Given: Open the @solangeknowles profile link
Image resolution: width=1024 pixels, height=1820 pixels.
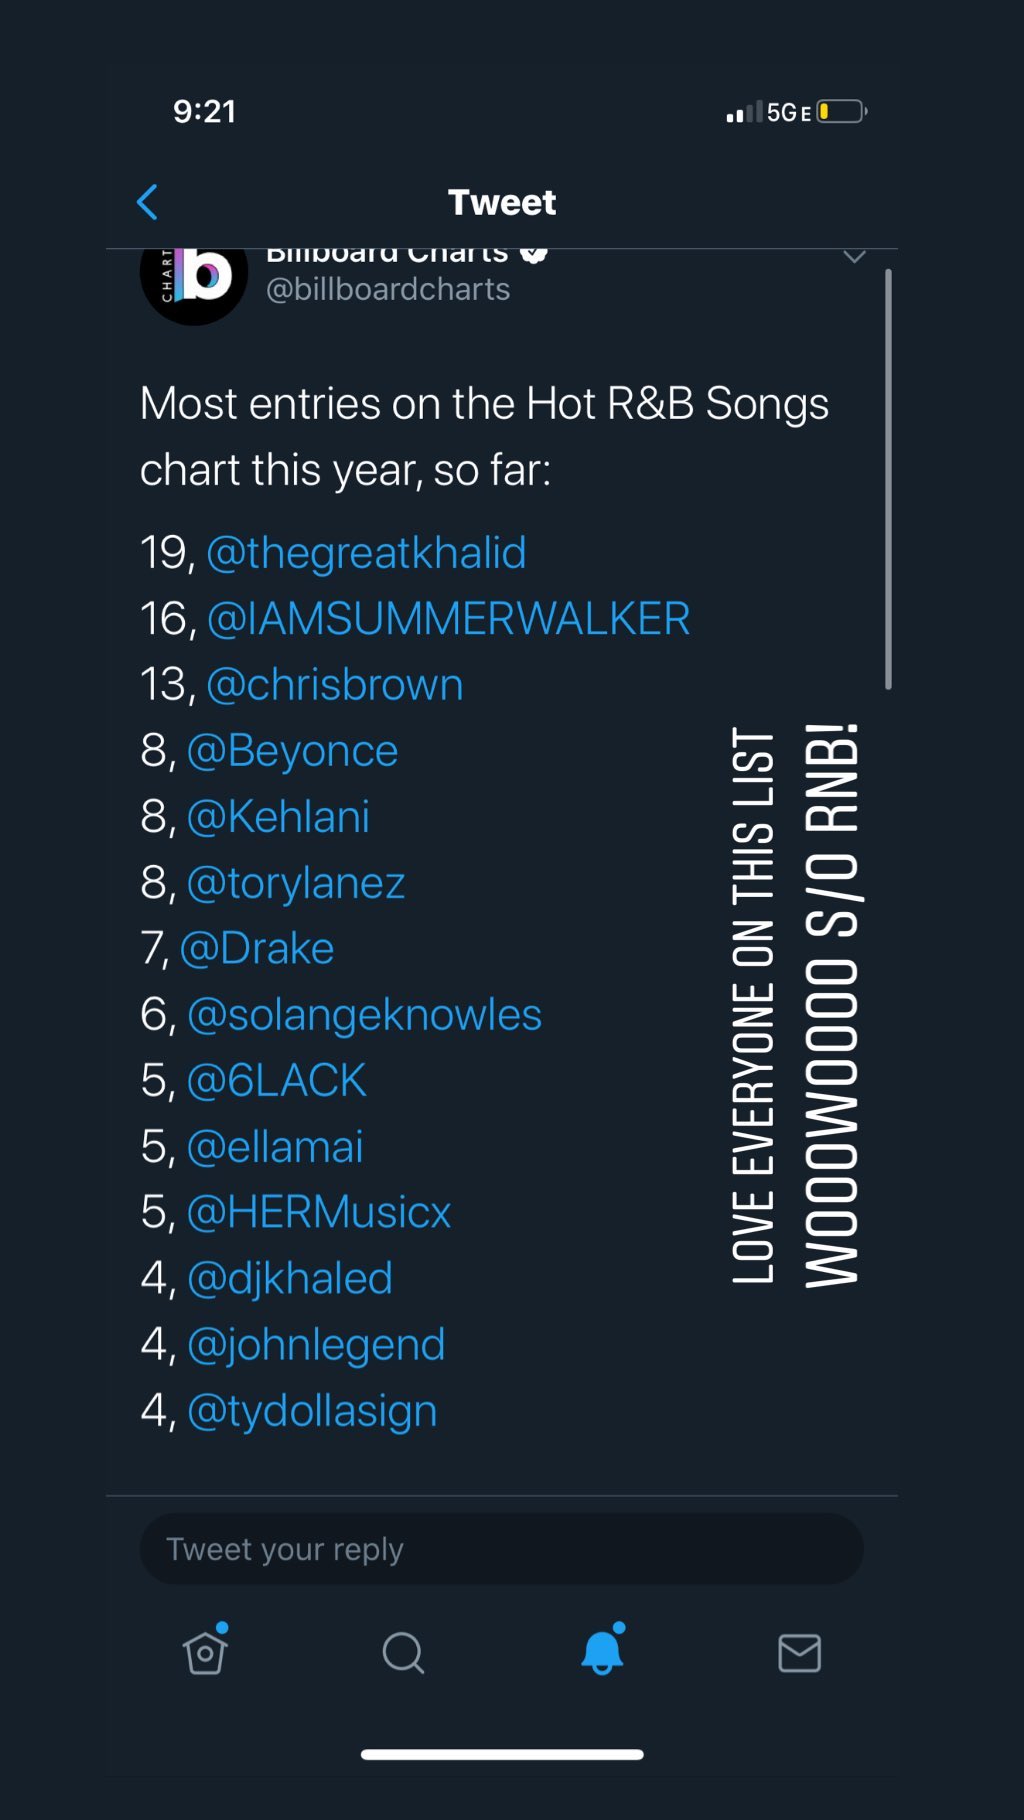Looking at the screenshot, I should coord(365,1015).
